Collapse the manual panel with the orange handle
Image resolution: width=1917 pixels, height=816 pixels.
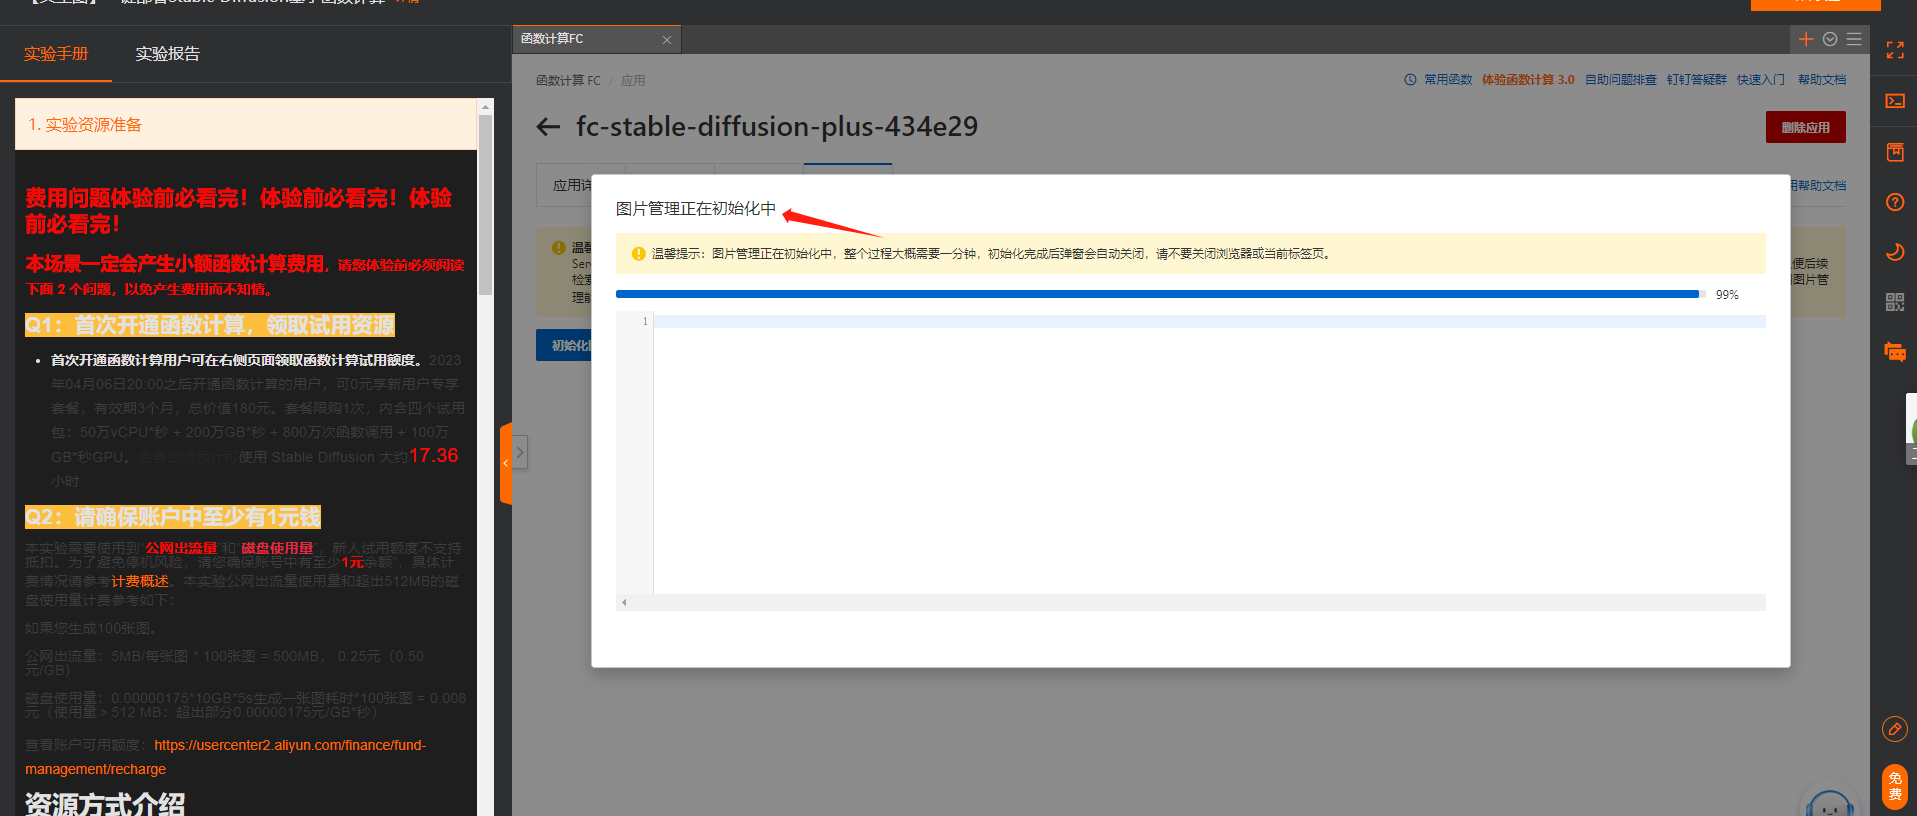tap(506, 463)
